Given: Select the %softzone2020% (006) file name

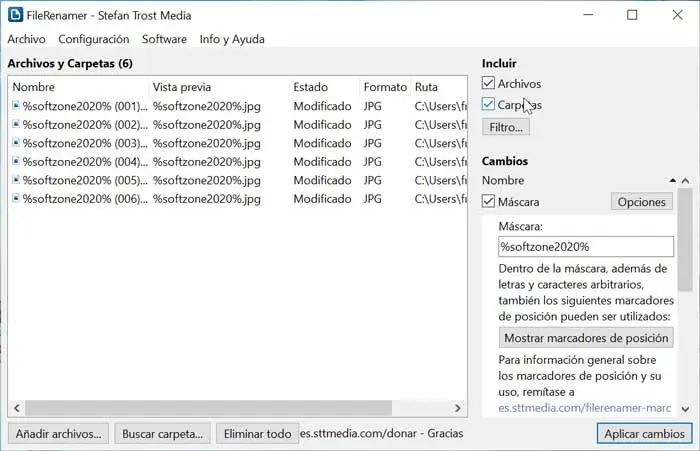Looking at the screenshot, I should pos(85,199).
